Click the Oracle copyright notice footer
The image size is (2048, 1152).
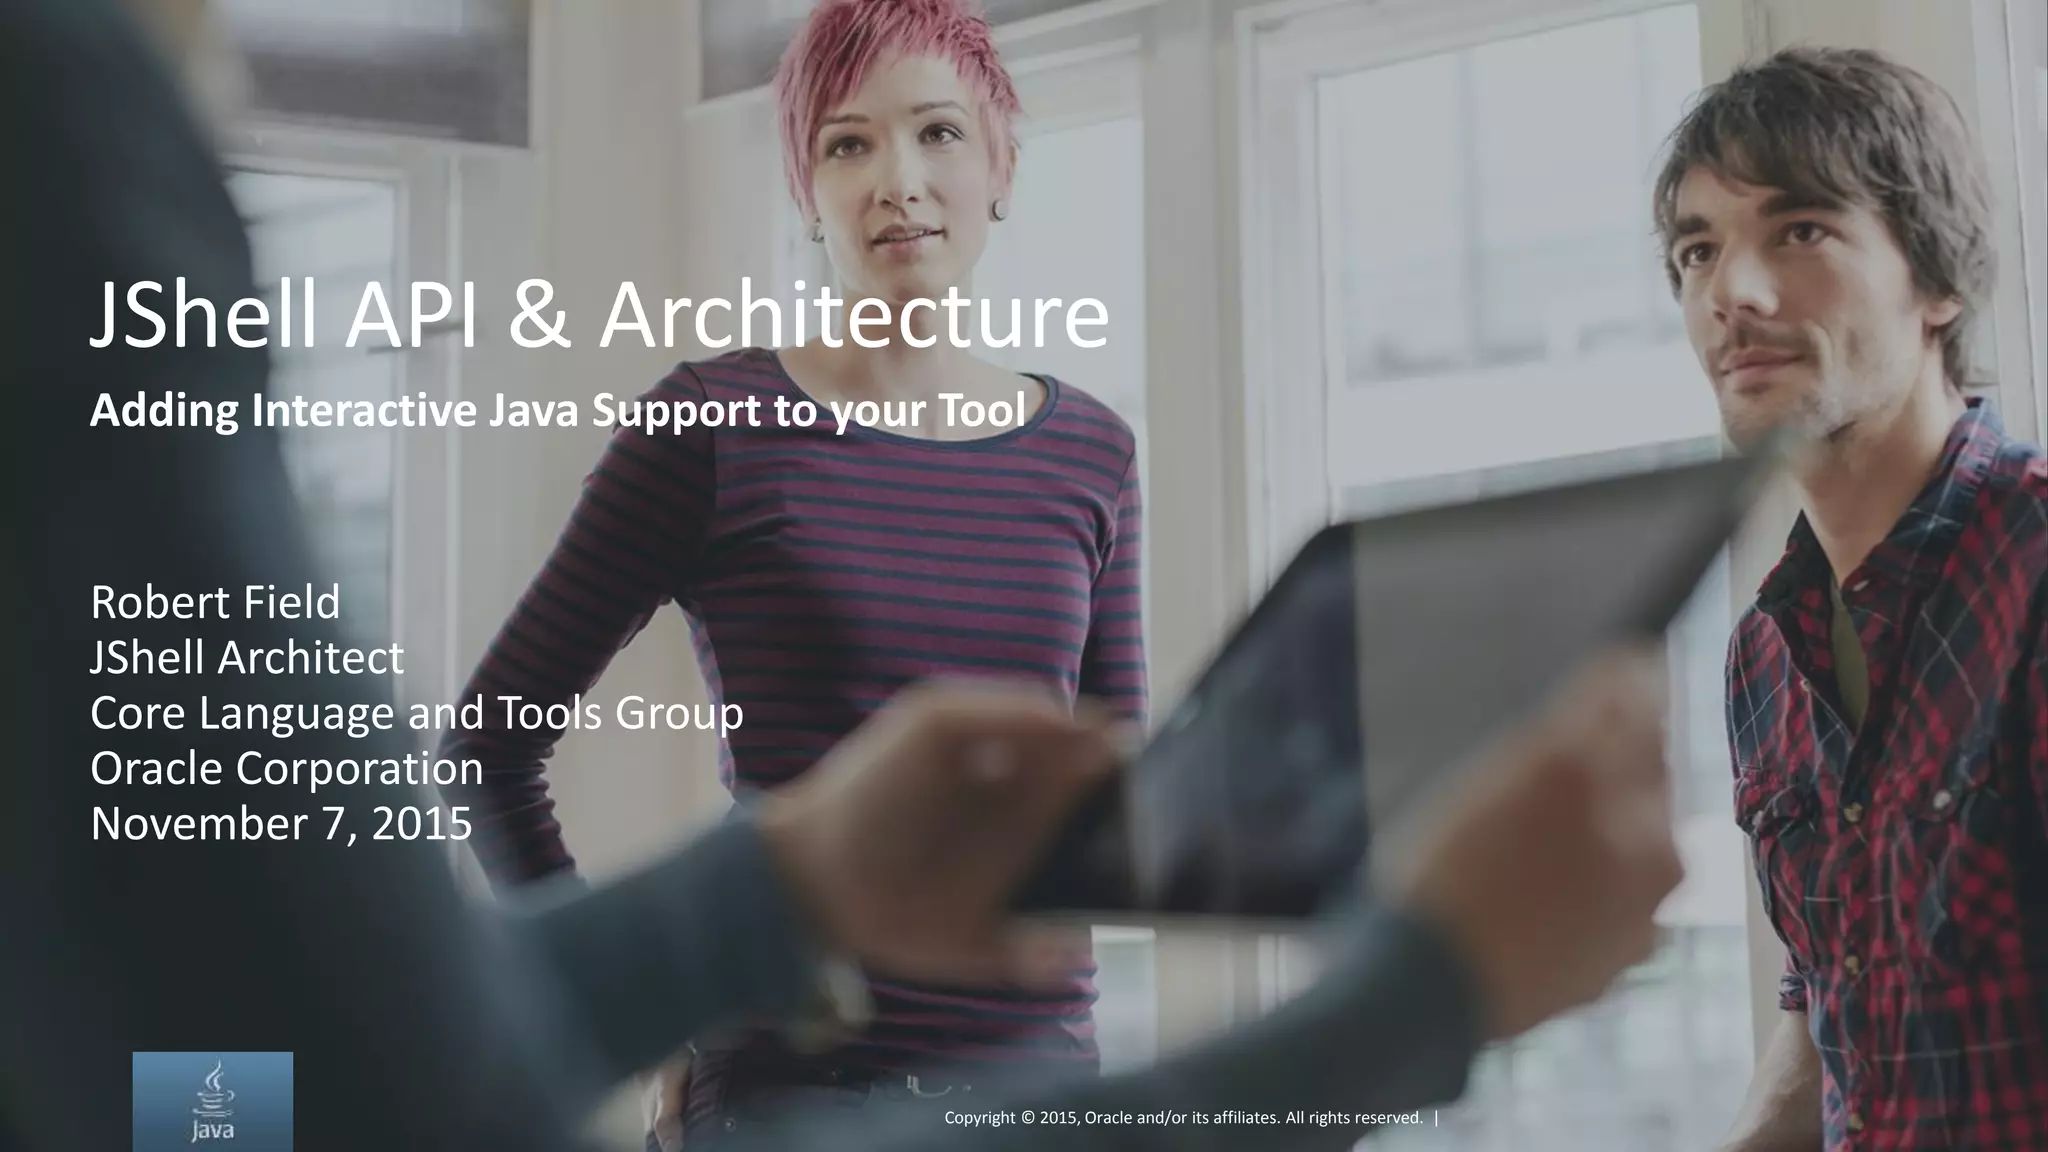tap(1183, 1117)
